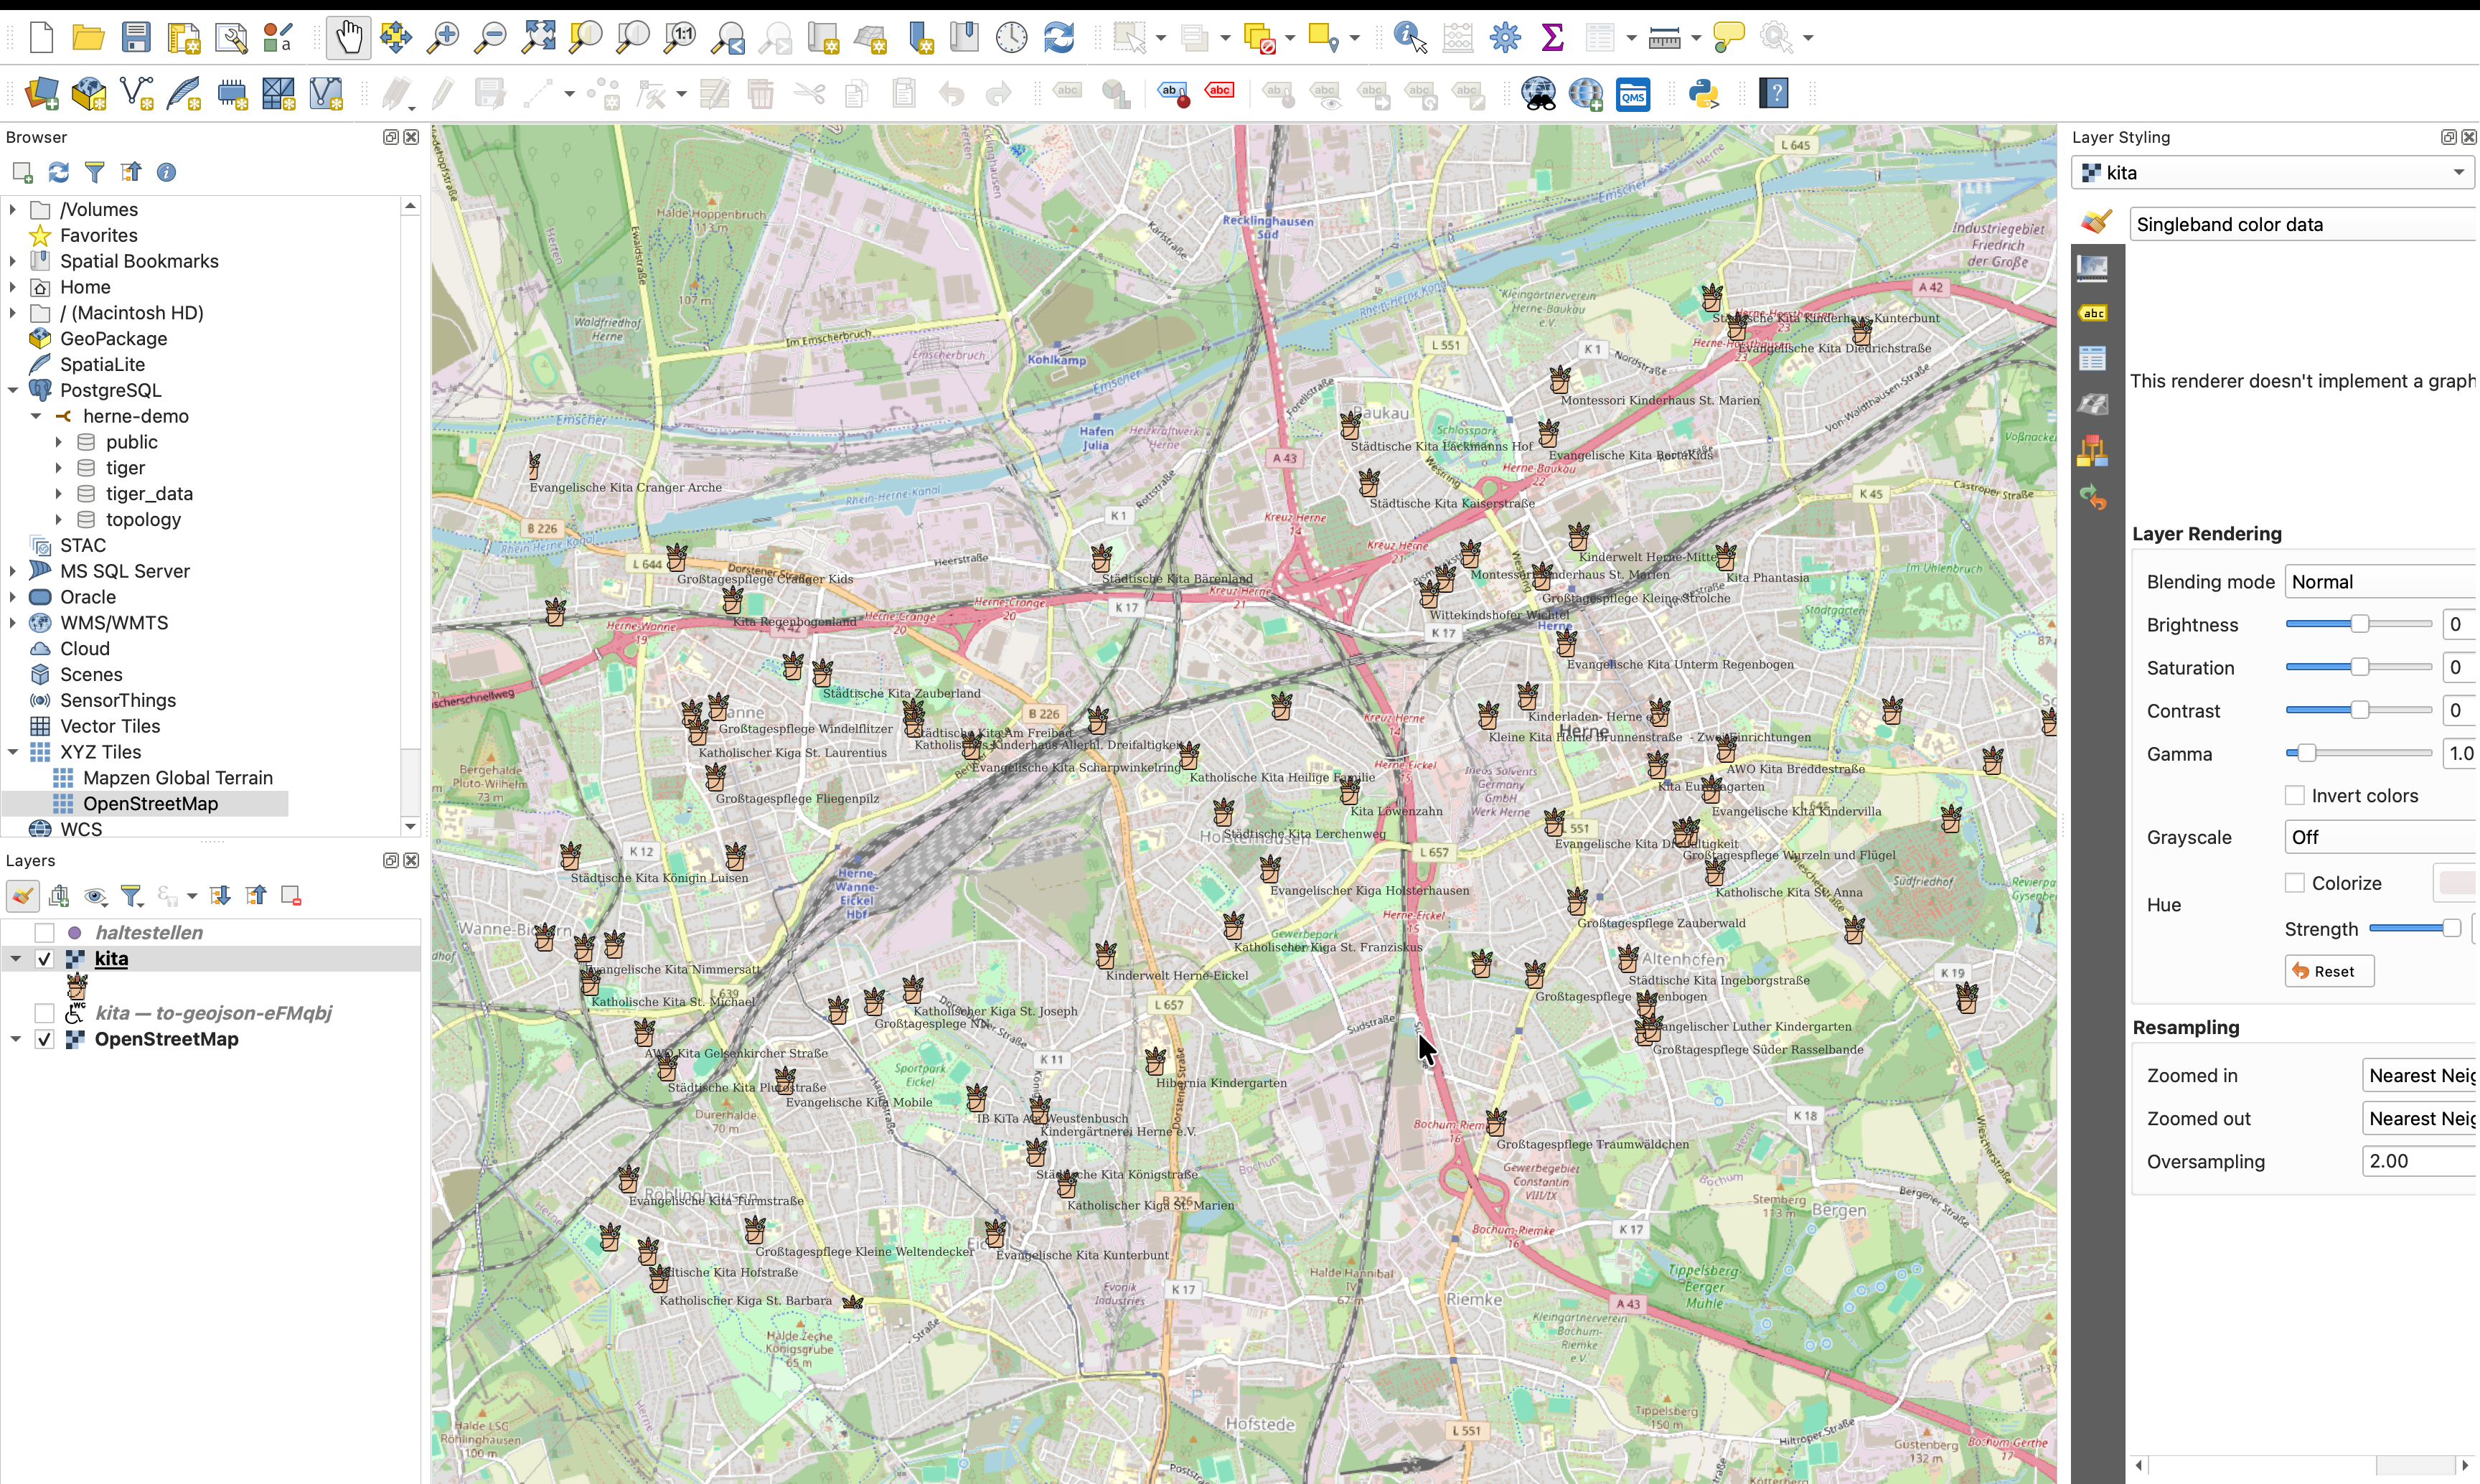Viewport: 2480px width, 1484px height.
Task: Enable the kita — to-geojson-eFMqbj layer checkbox
Action: pos(44,1013)
